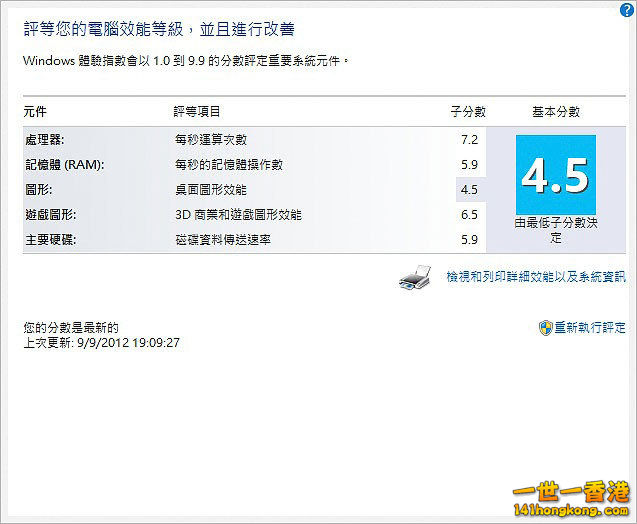Click the gaming graphics subscore 6.5
The image size is (637, 524).
pyautogui.click(x=469, y=214)
